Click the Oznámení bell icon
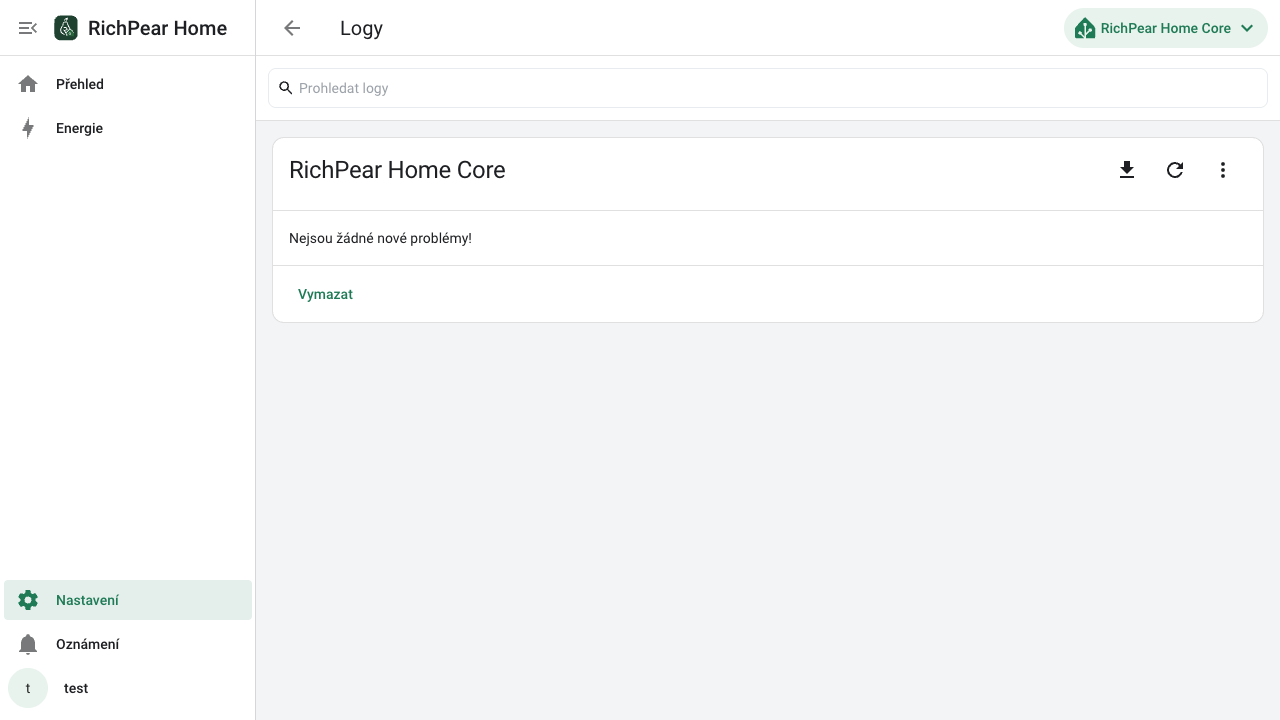 click(x=28, y=644)
